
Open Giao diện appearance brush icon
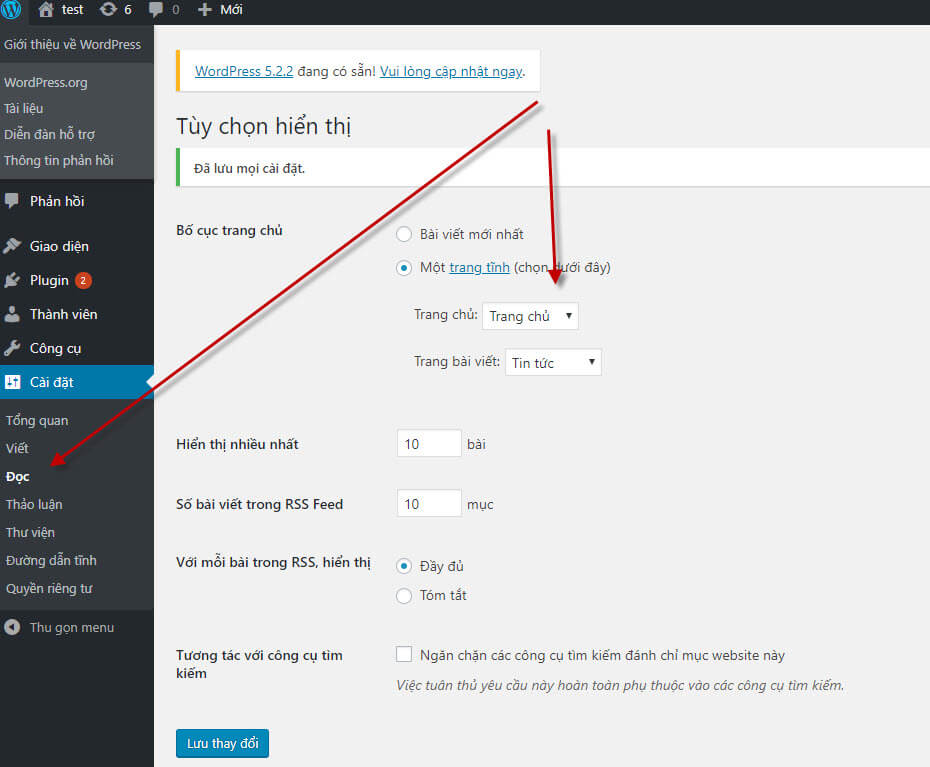12,246
